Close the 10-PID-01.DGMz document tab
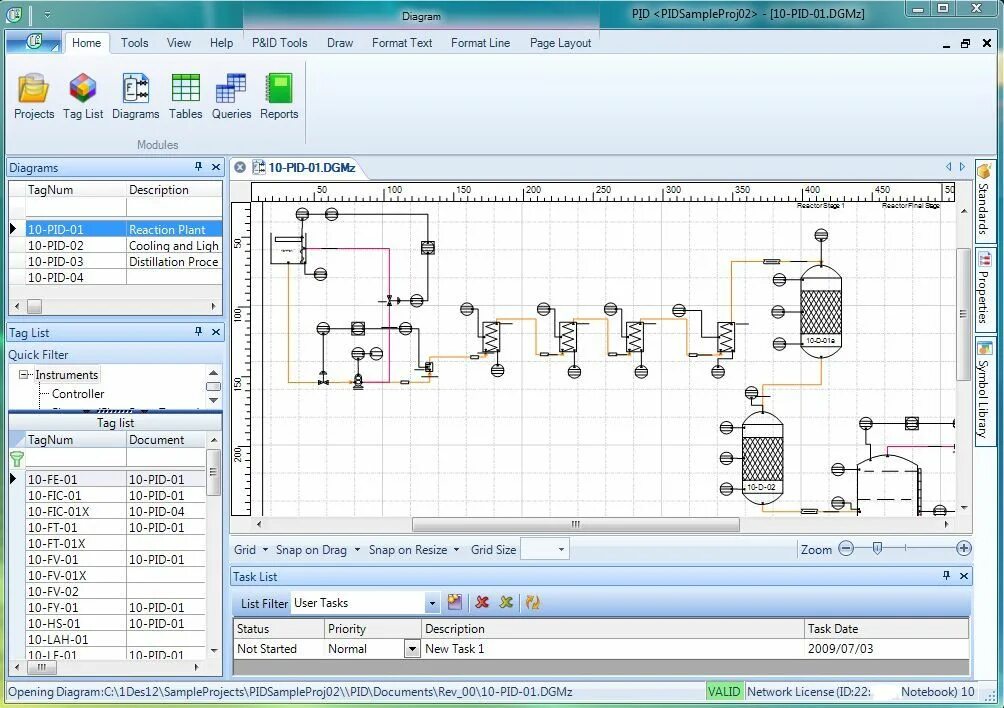This screenshot has height=708, width=1004. 239,167
